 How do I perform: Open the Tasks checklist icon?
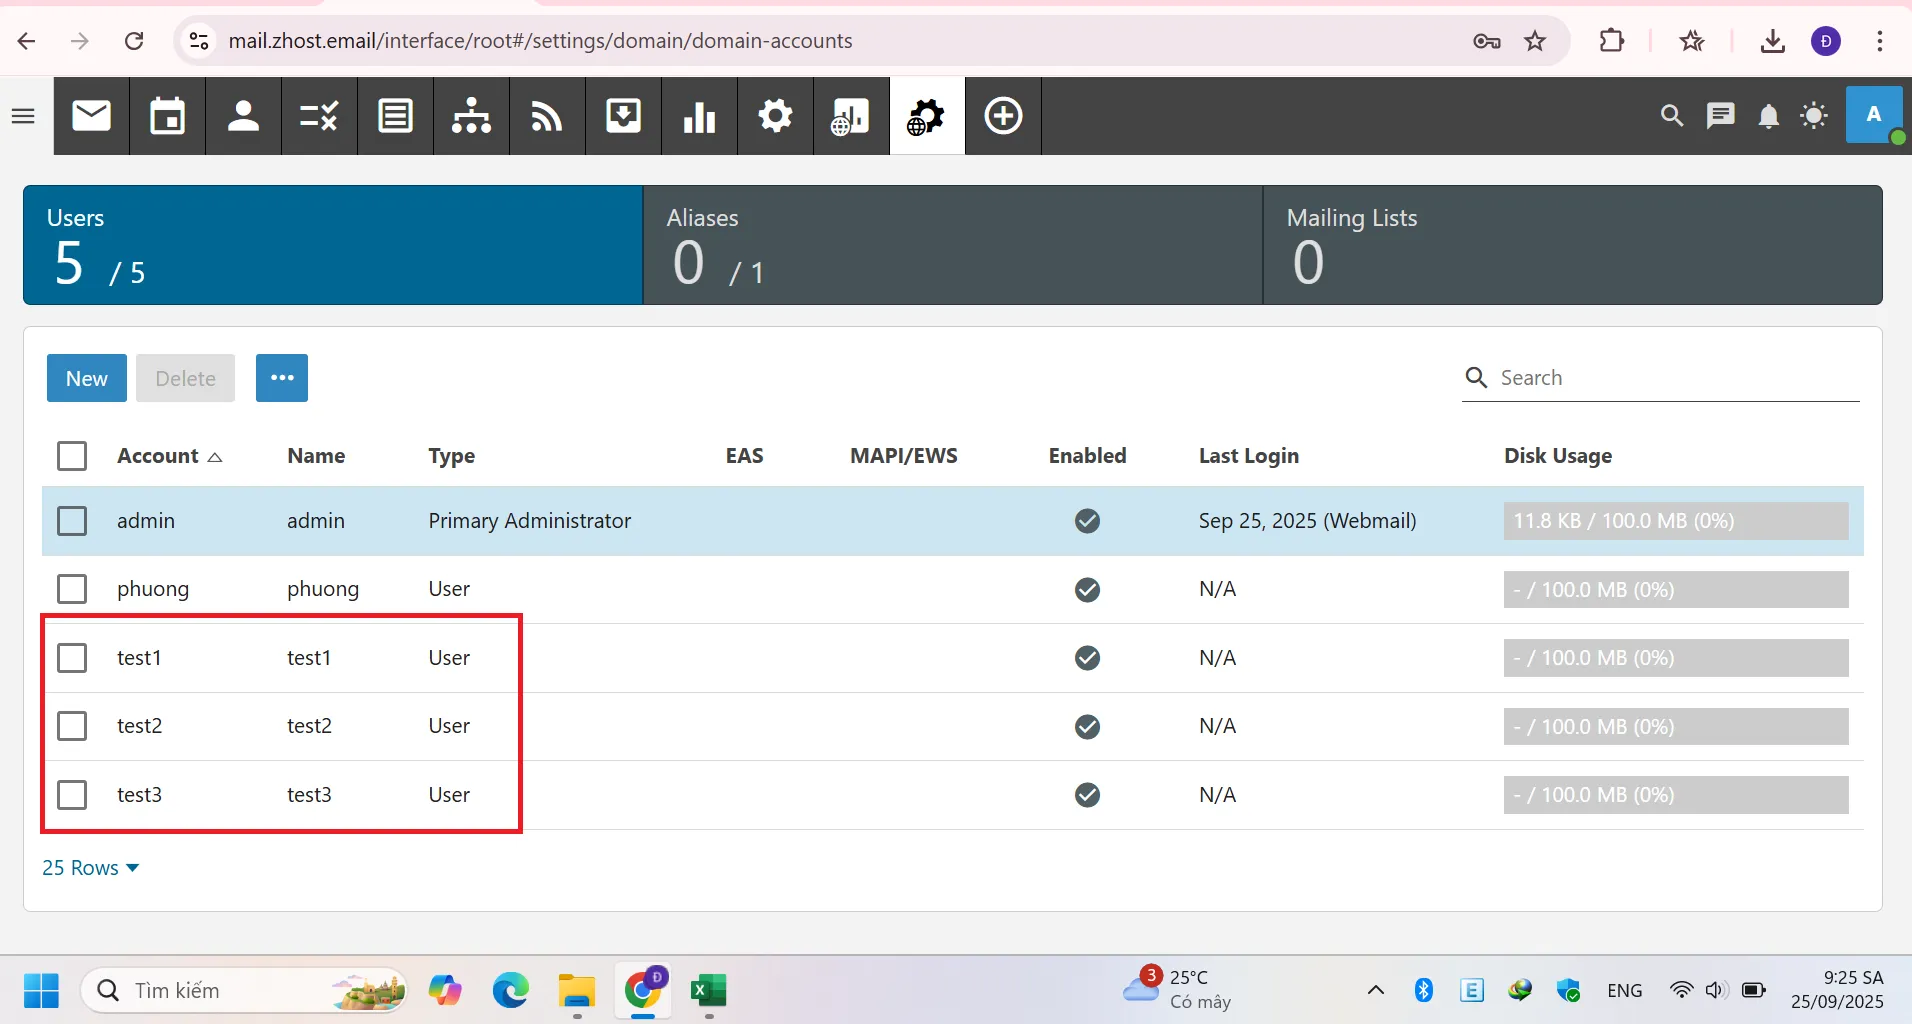point(319,116)
